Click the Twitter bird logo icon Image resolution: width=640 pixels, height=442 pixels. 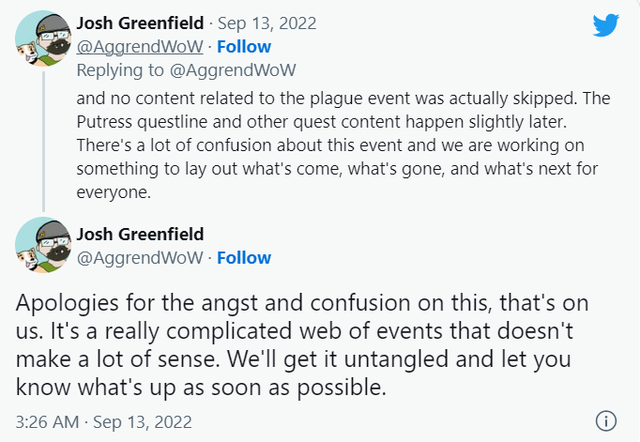606,25
